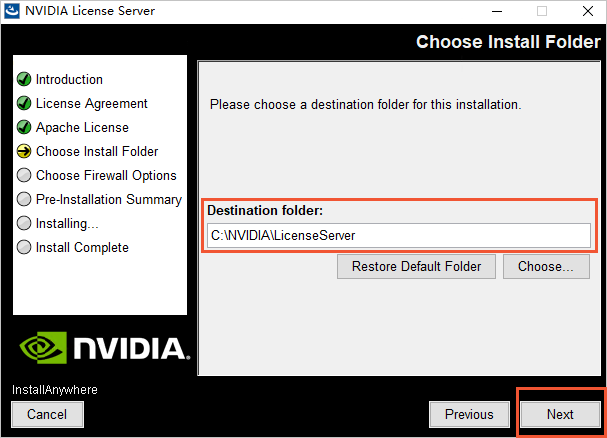
Task: Click the green checkmark beside Apache License
Action: 24,127
